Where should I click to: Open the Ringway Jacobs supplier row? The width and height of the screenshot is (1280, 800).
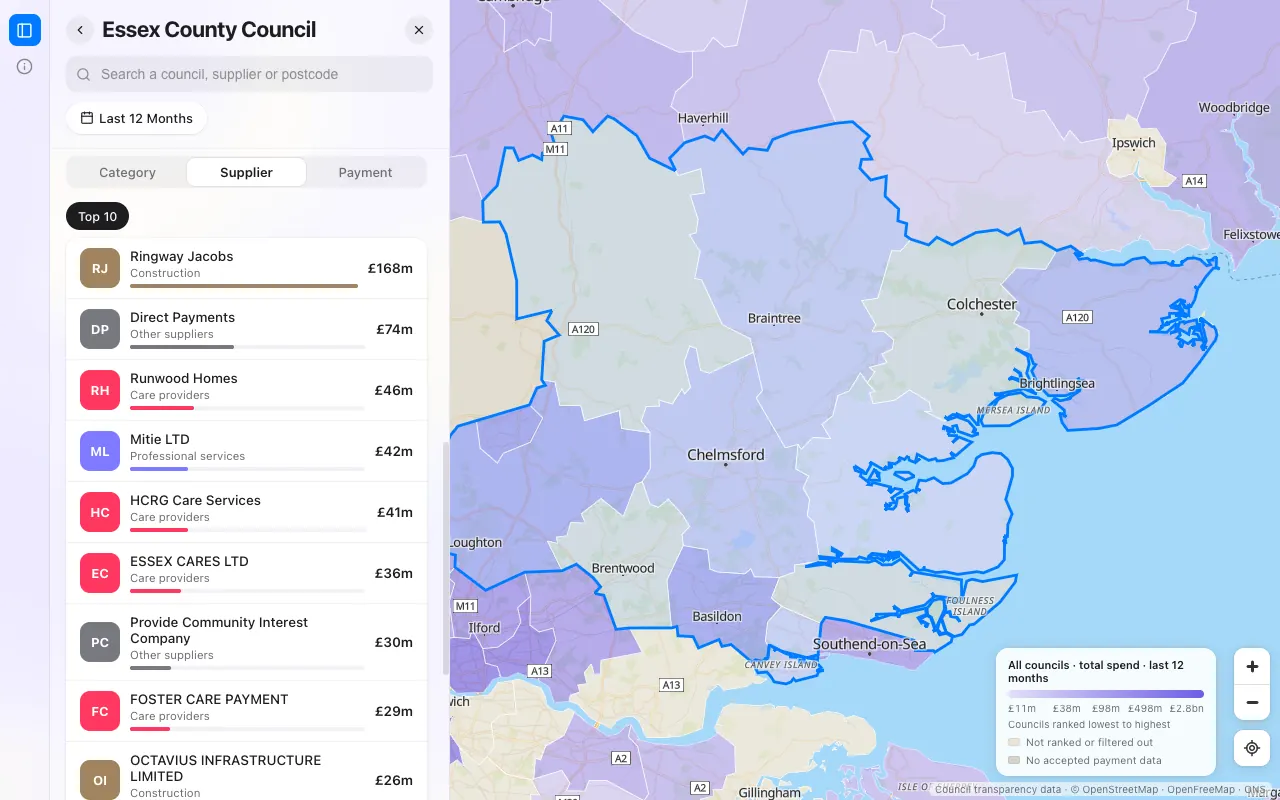click(x=246, y=268)
